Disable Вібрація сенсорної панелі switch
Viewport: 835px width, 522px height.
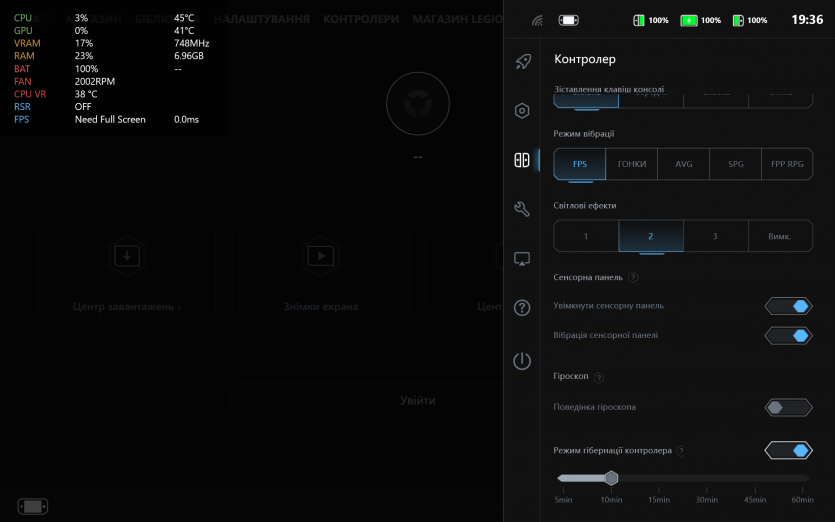788,335
